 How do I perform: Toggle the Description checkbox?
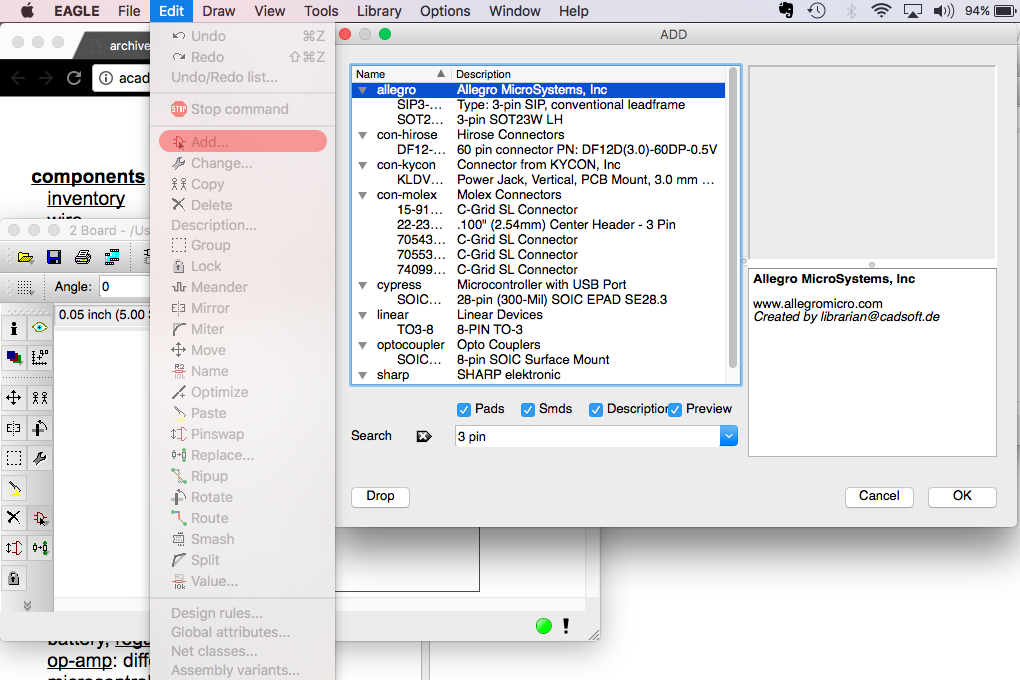(x=596, y=409)
